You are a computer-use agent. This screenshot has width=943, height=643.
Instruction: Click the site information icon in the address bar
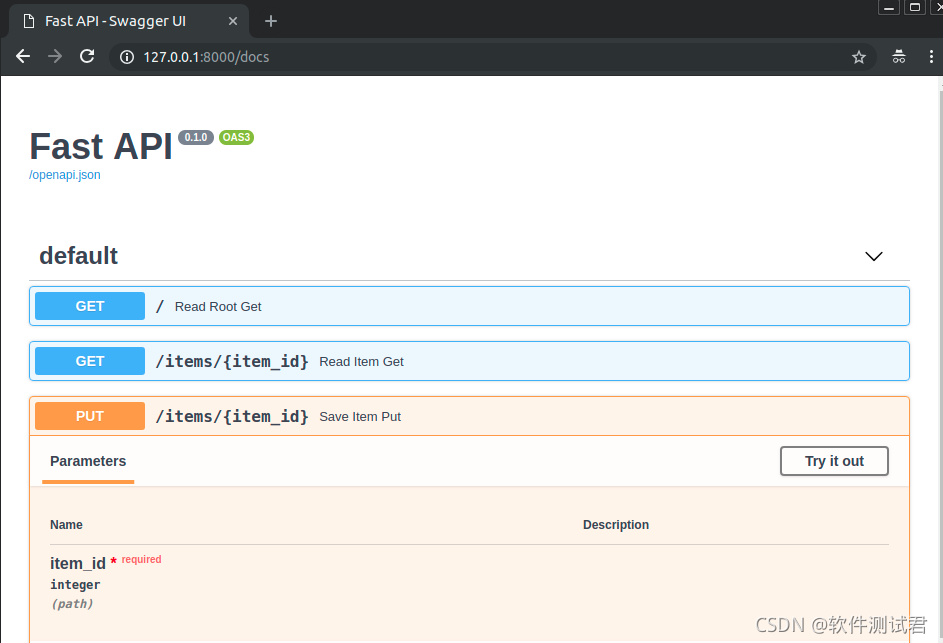(127, 57)
